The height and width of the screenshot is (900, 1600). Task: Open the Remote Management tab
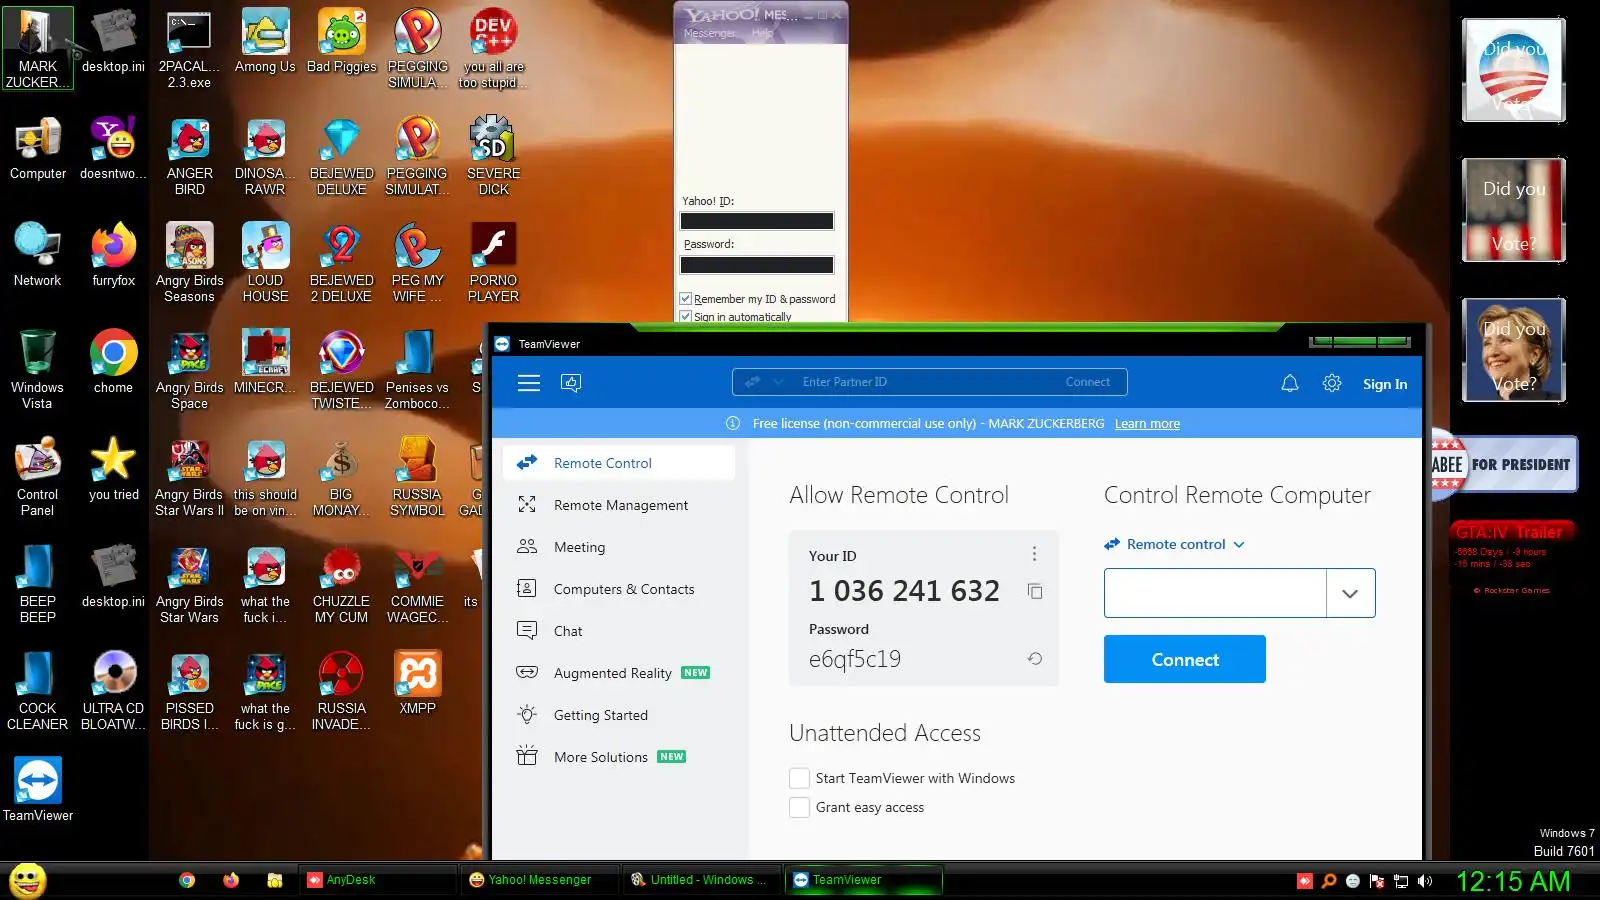[x=618, y=505]
